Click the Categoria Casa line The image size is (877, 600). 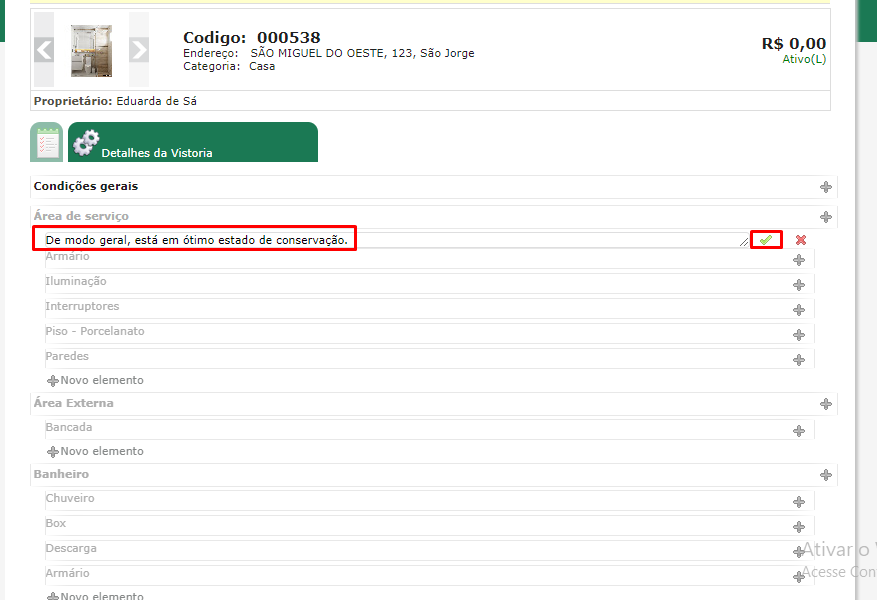tap(229, 67)
